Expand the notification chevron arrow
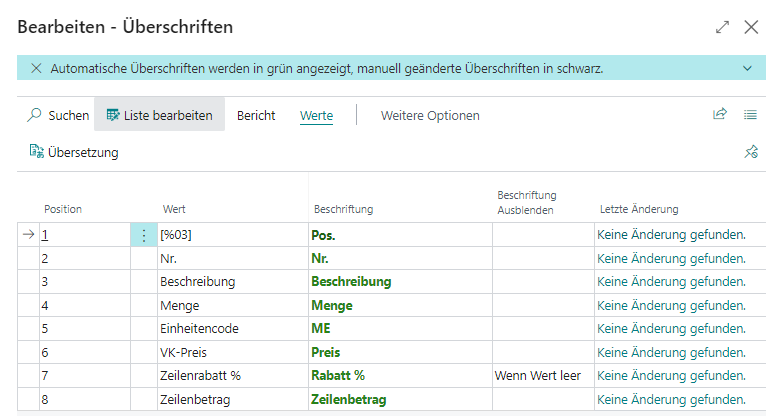This screenshot has width=777, height=416. 747,69
